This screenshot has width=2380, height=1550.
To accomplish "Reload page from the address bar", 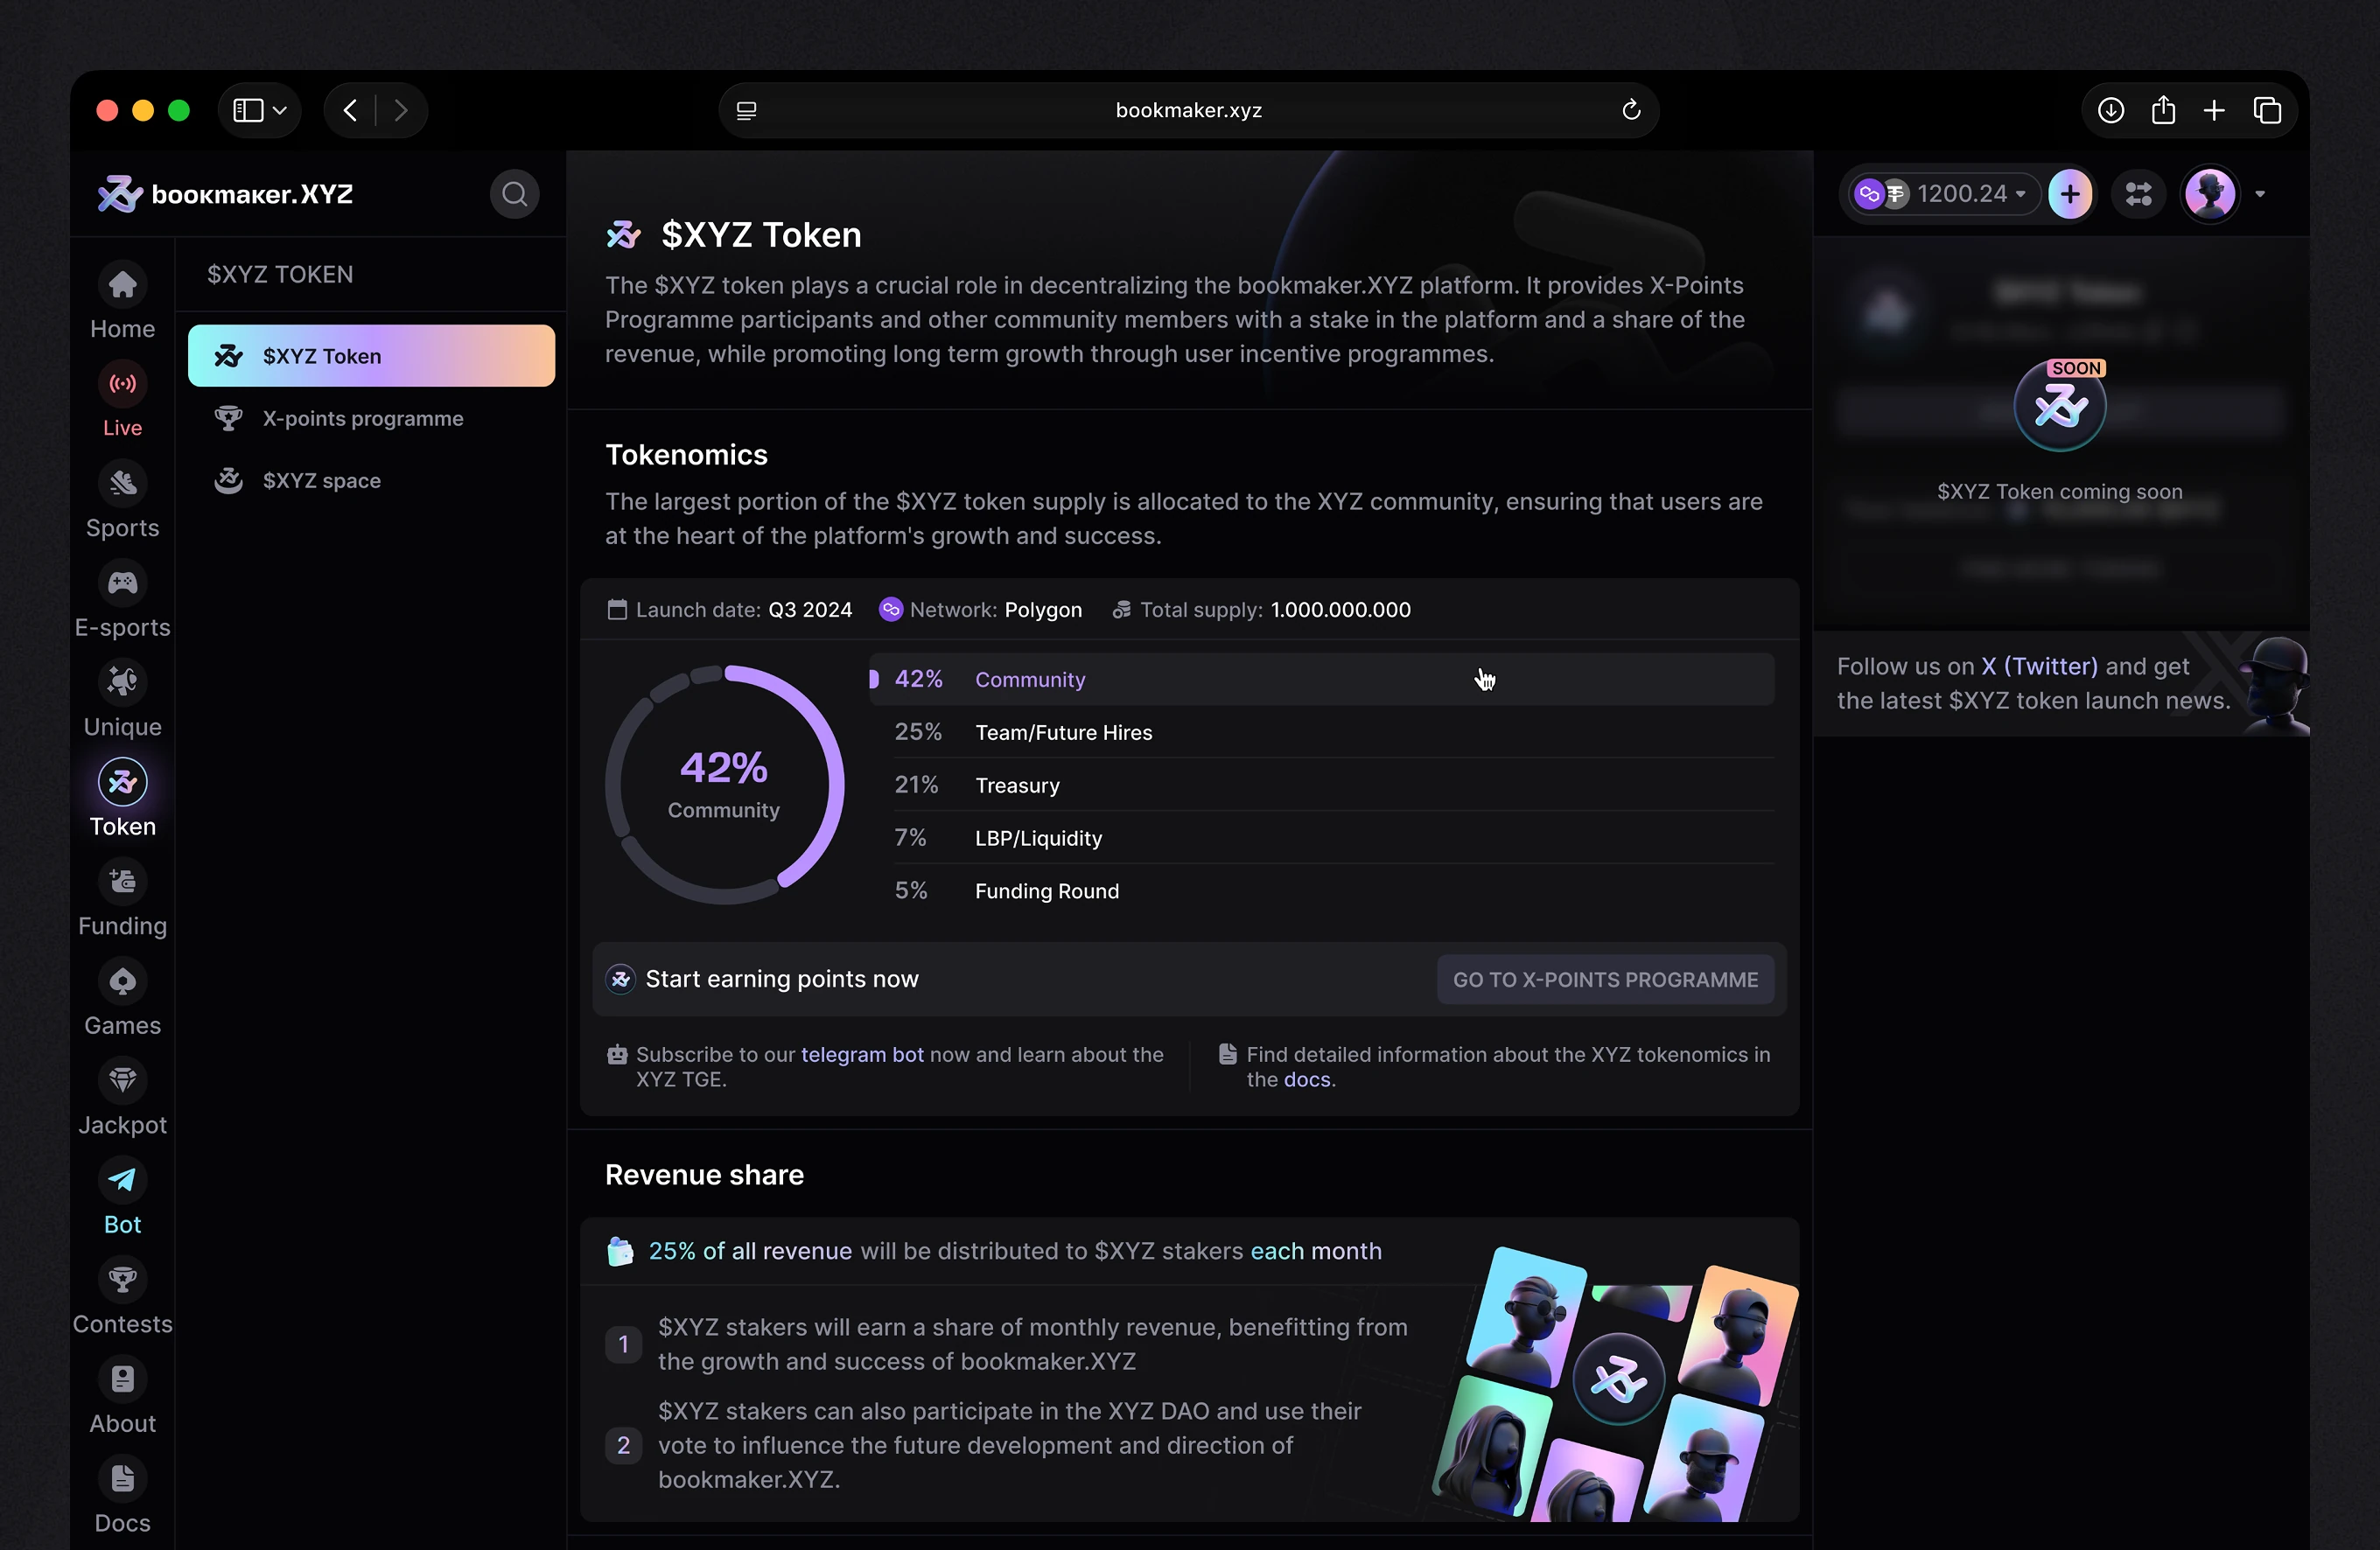I will coord(1630,110).
